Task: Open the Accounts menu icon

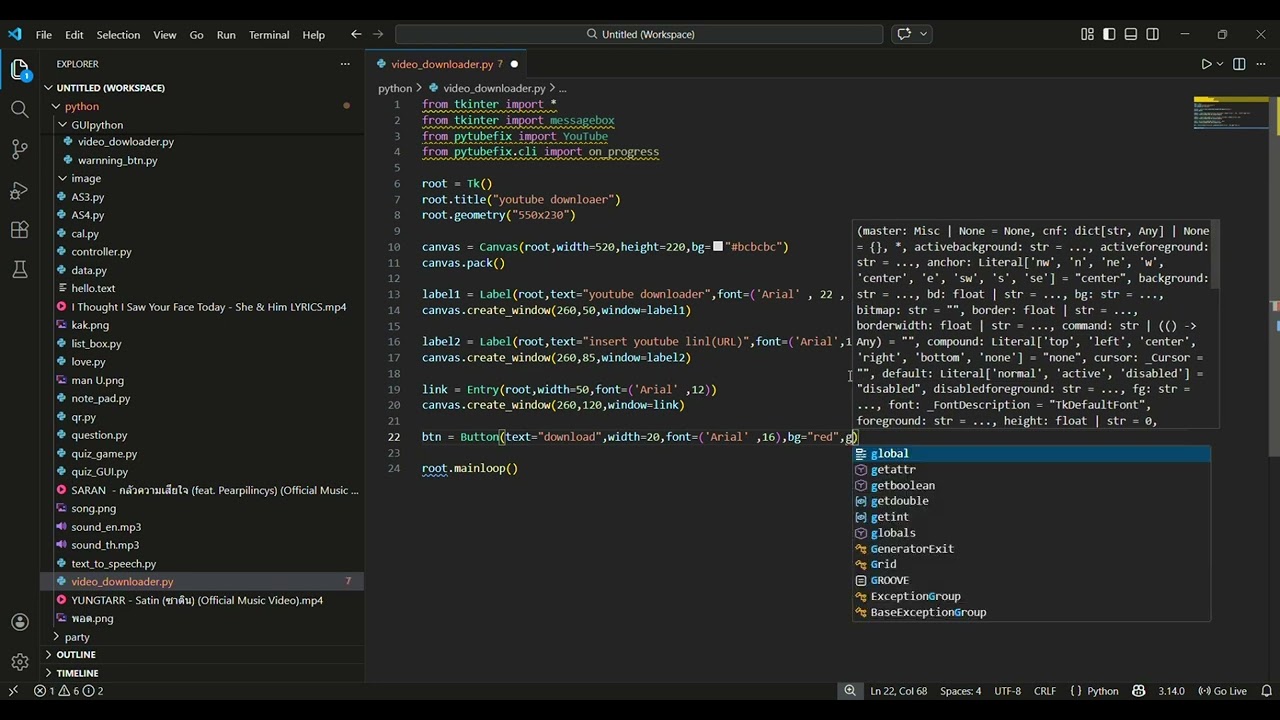Action: [20, 622]
